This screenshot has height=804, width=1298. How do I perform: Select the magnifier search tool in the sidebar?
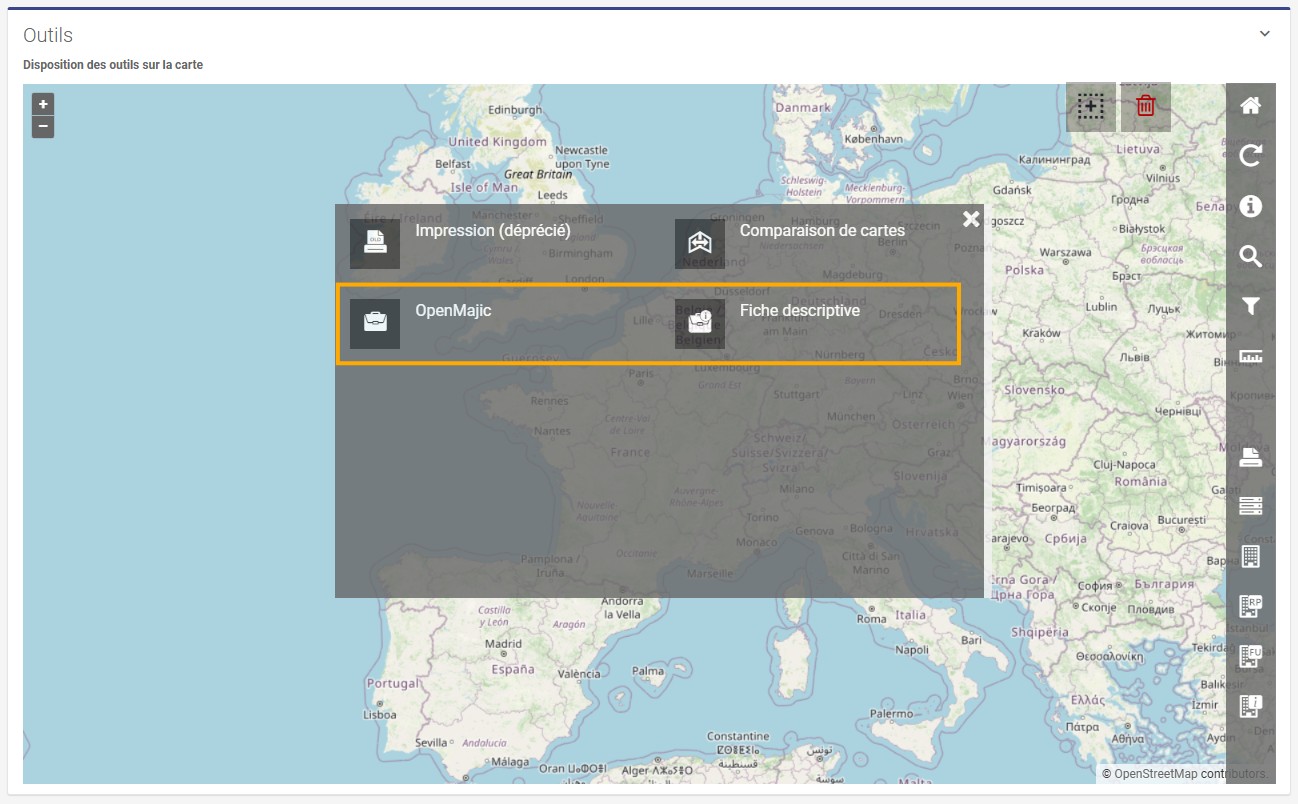[1250, 256]
